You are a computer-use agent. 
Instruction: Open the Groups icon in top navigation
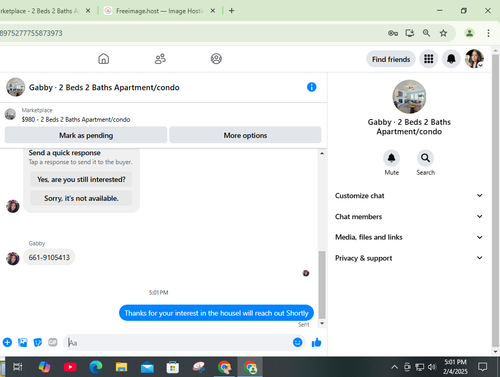pyautogui.click(x=216, y=59)
